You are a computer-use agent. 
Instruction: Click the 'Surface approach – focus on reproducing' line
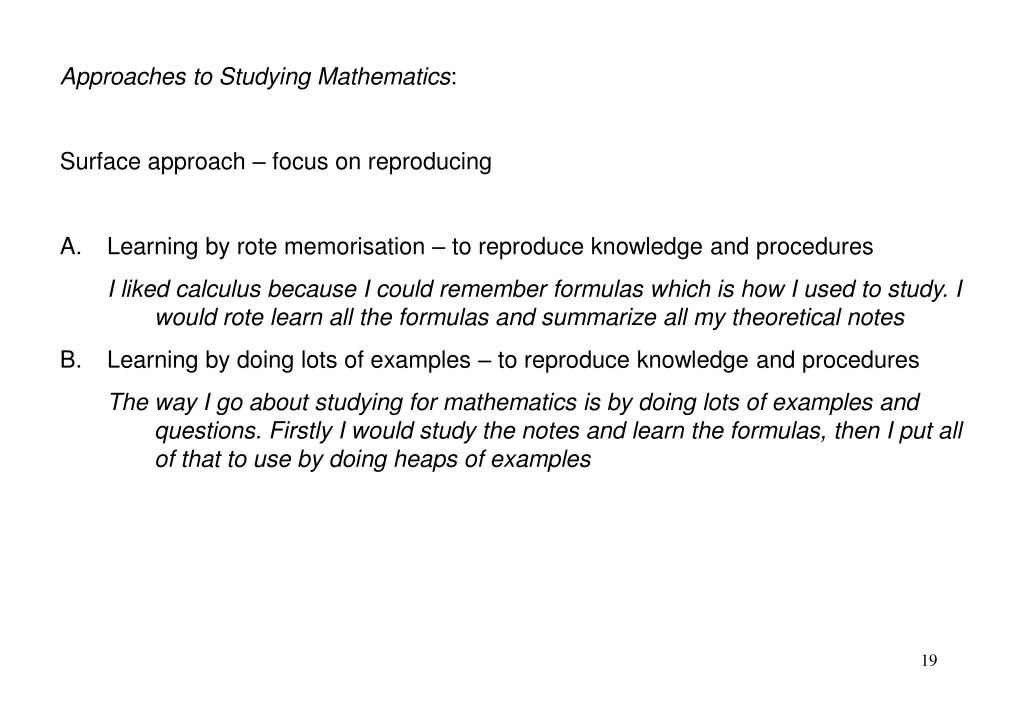275,162
